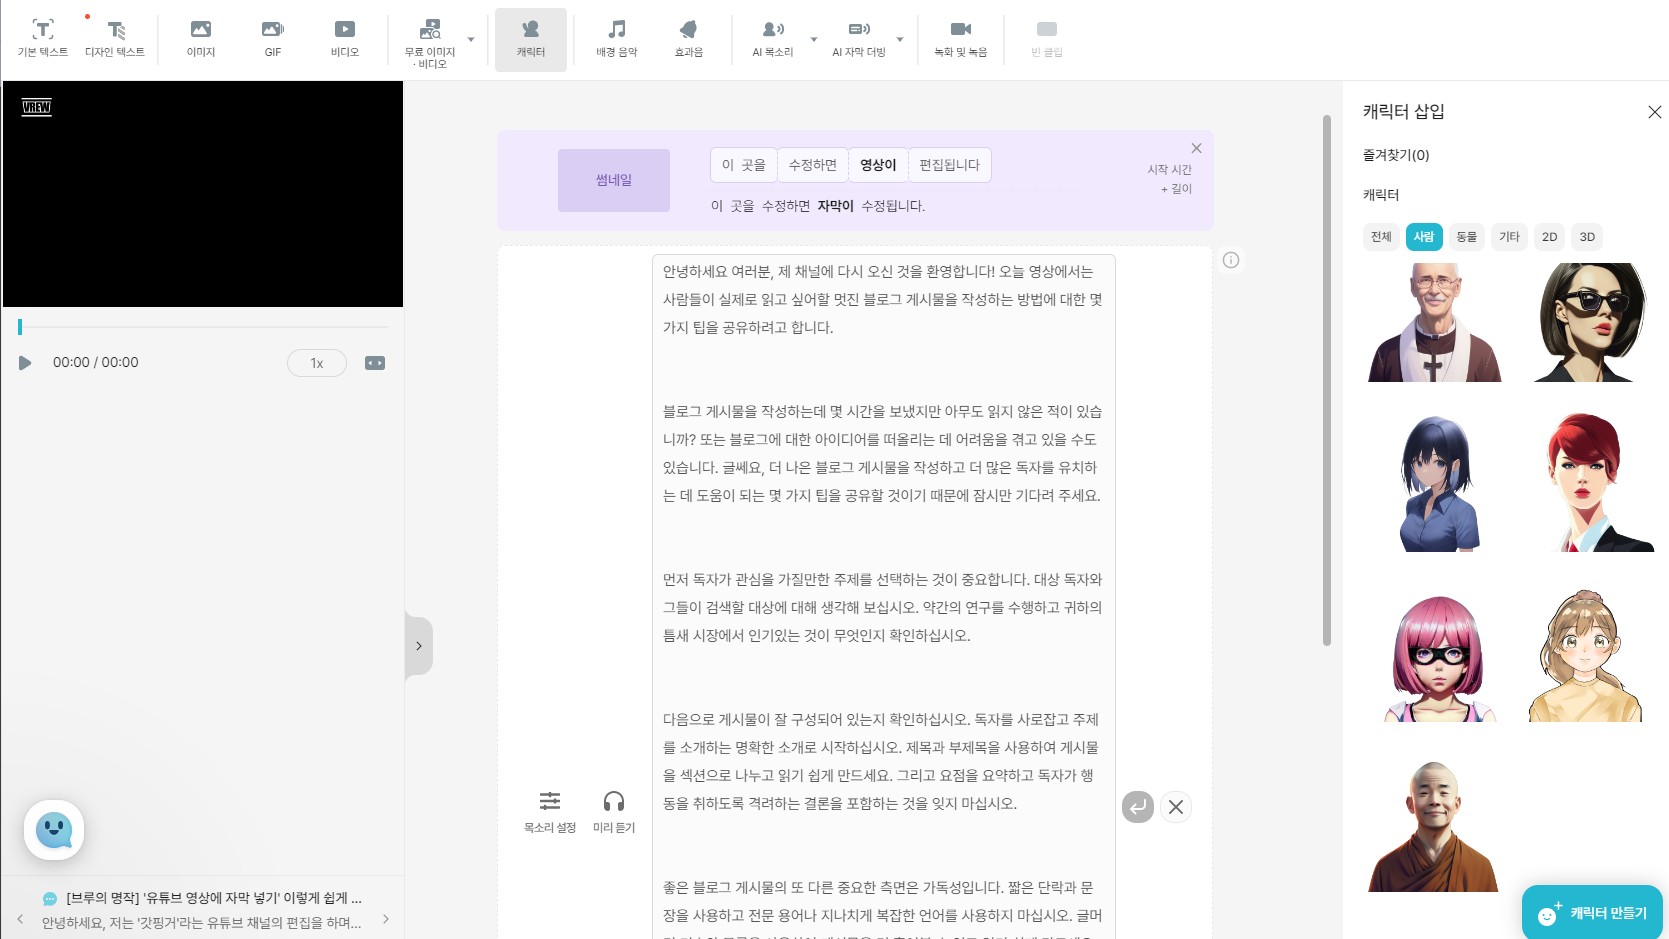Viewport: 1669px width, 939px height.
Task: Expand the AI 목소리 dropdown arrow
Action: point(814,40)
